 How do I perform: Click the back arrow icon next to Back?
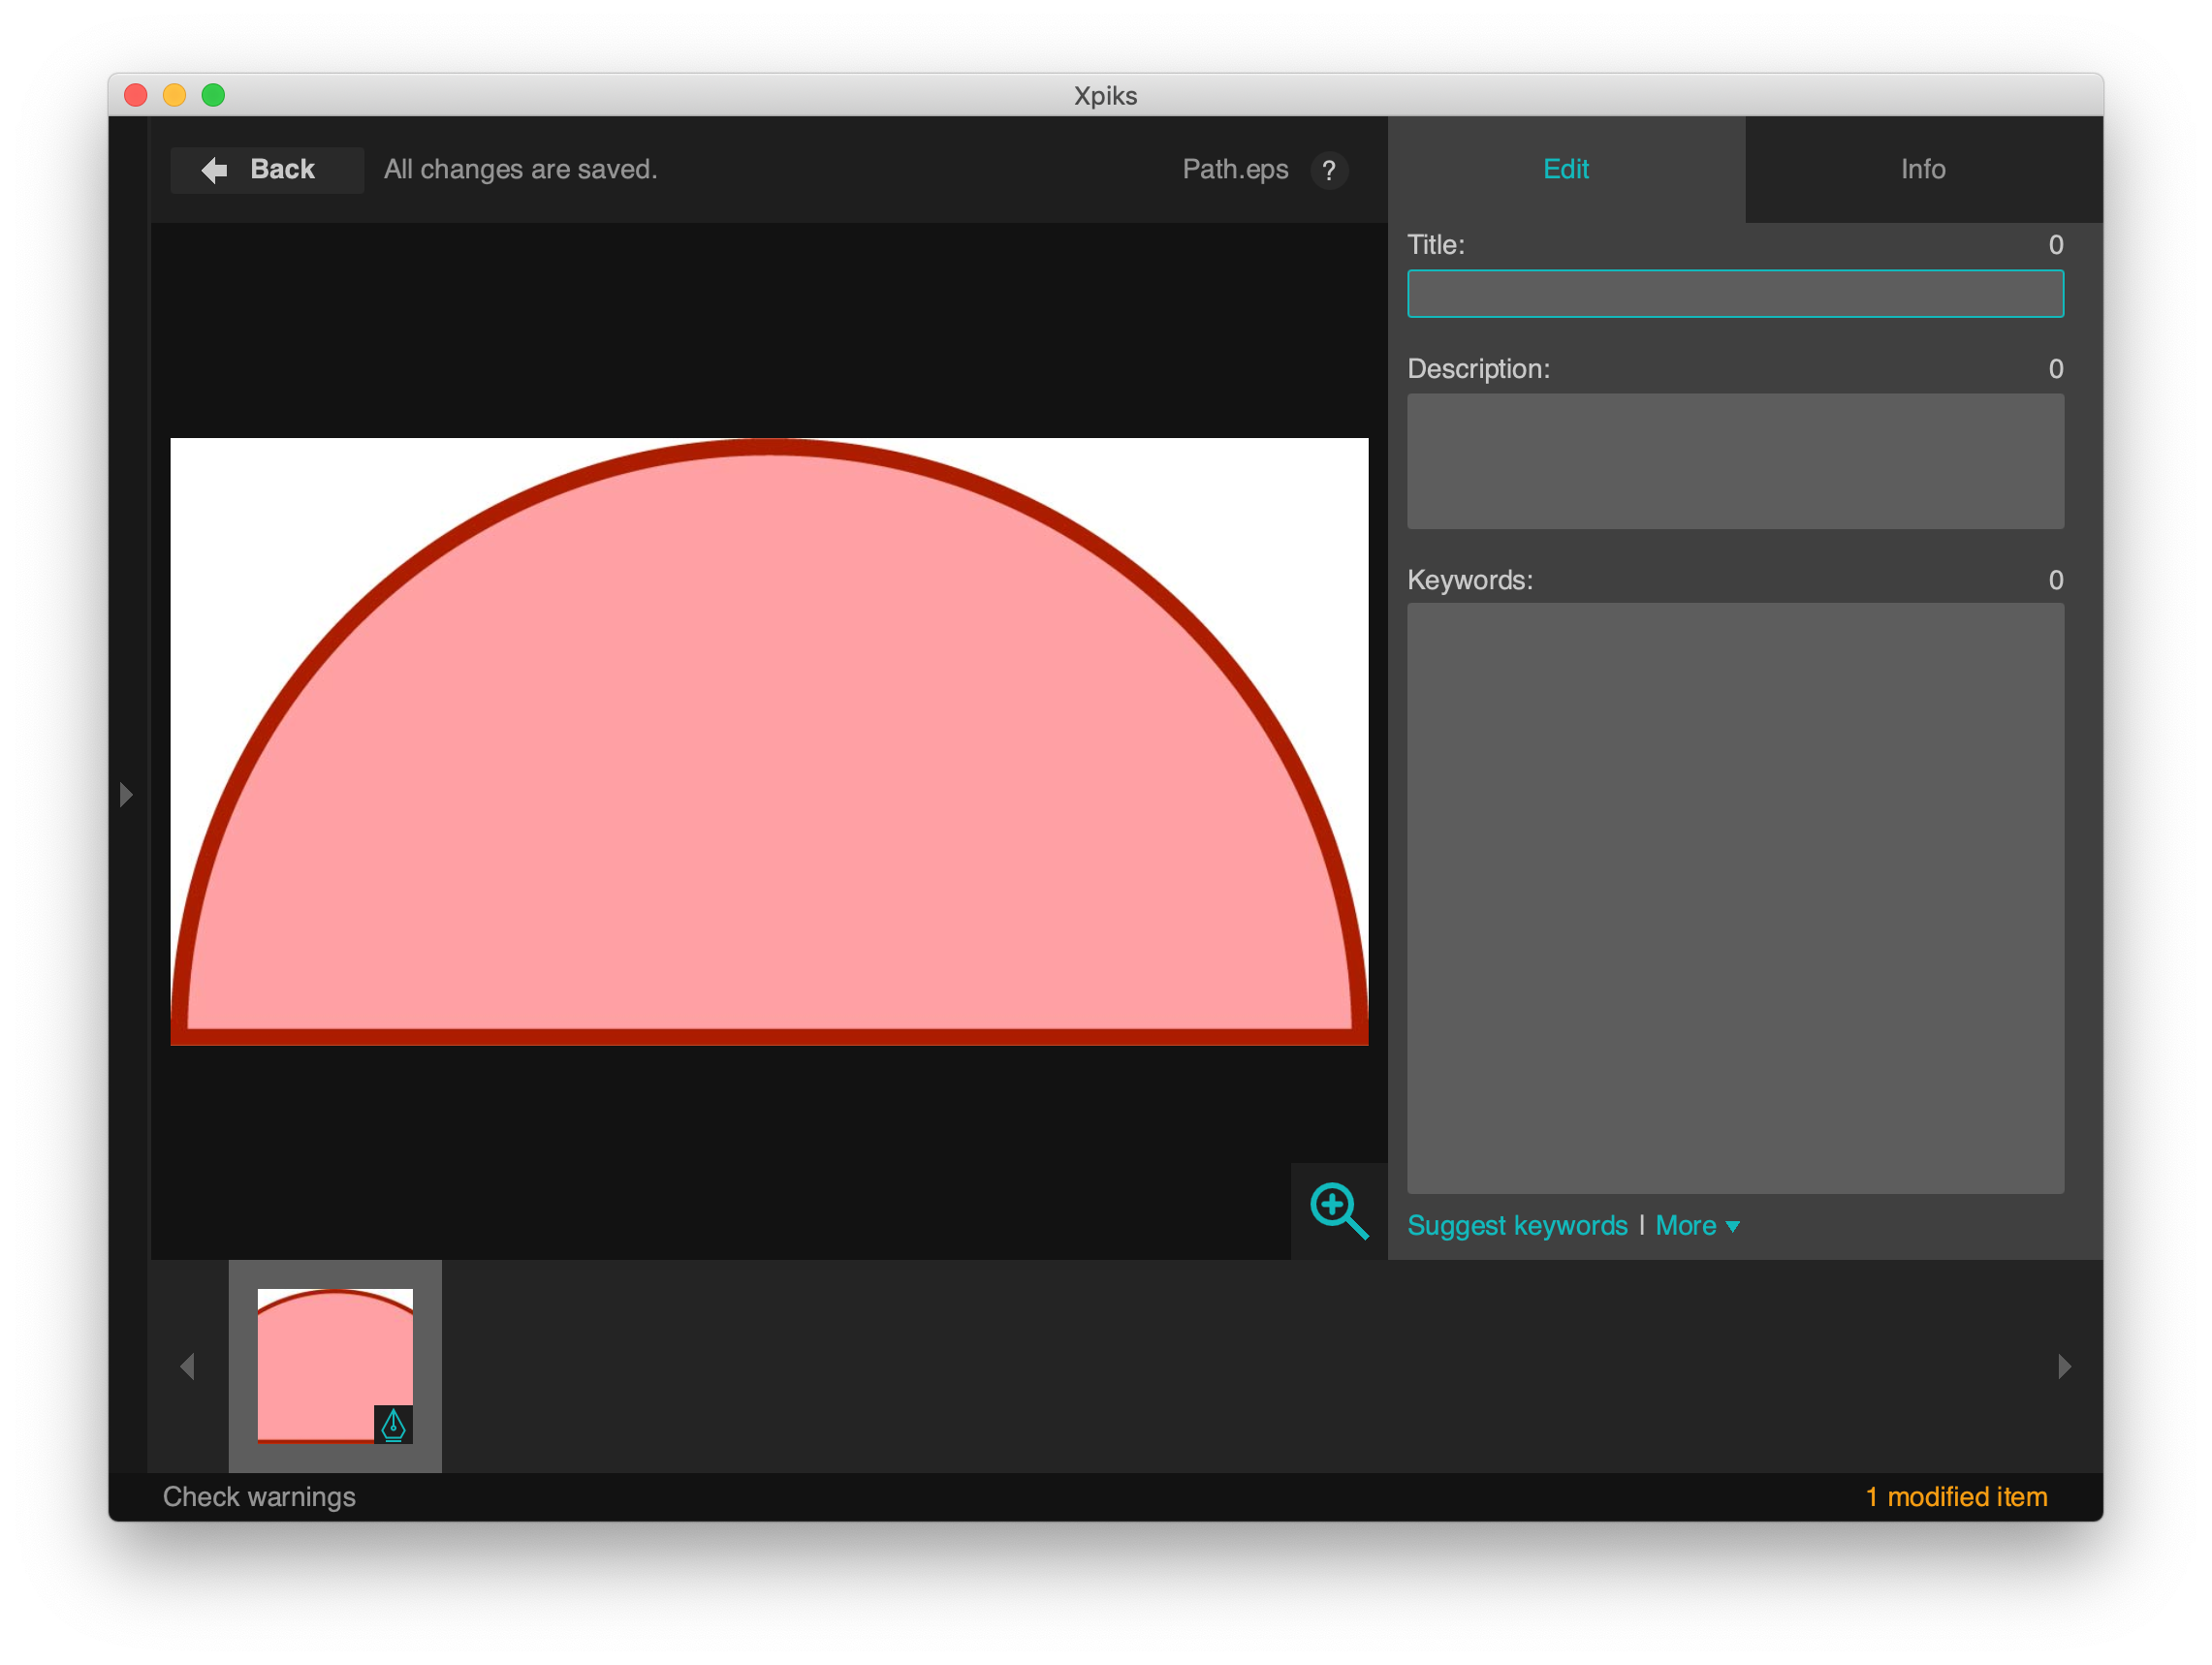(214, 169)
